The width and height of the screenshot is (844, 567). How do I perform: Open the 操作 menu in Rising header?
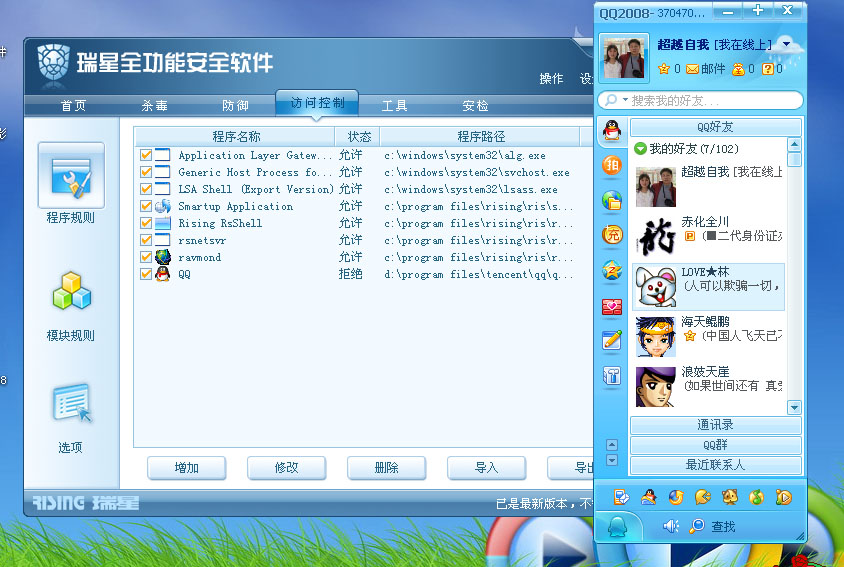point(551,79)
